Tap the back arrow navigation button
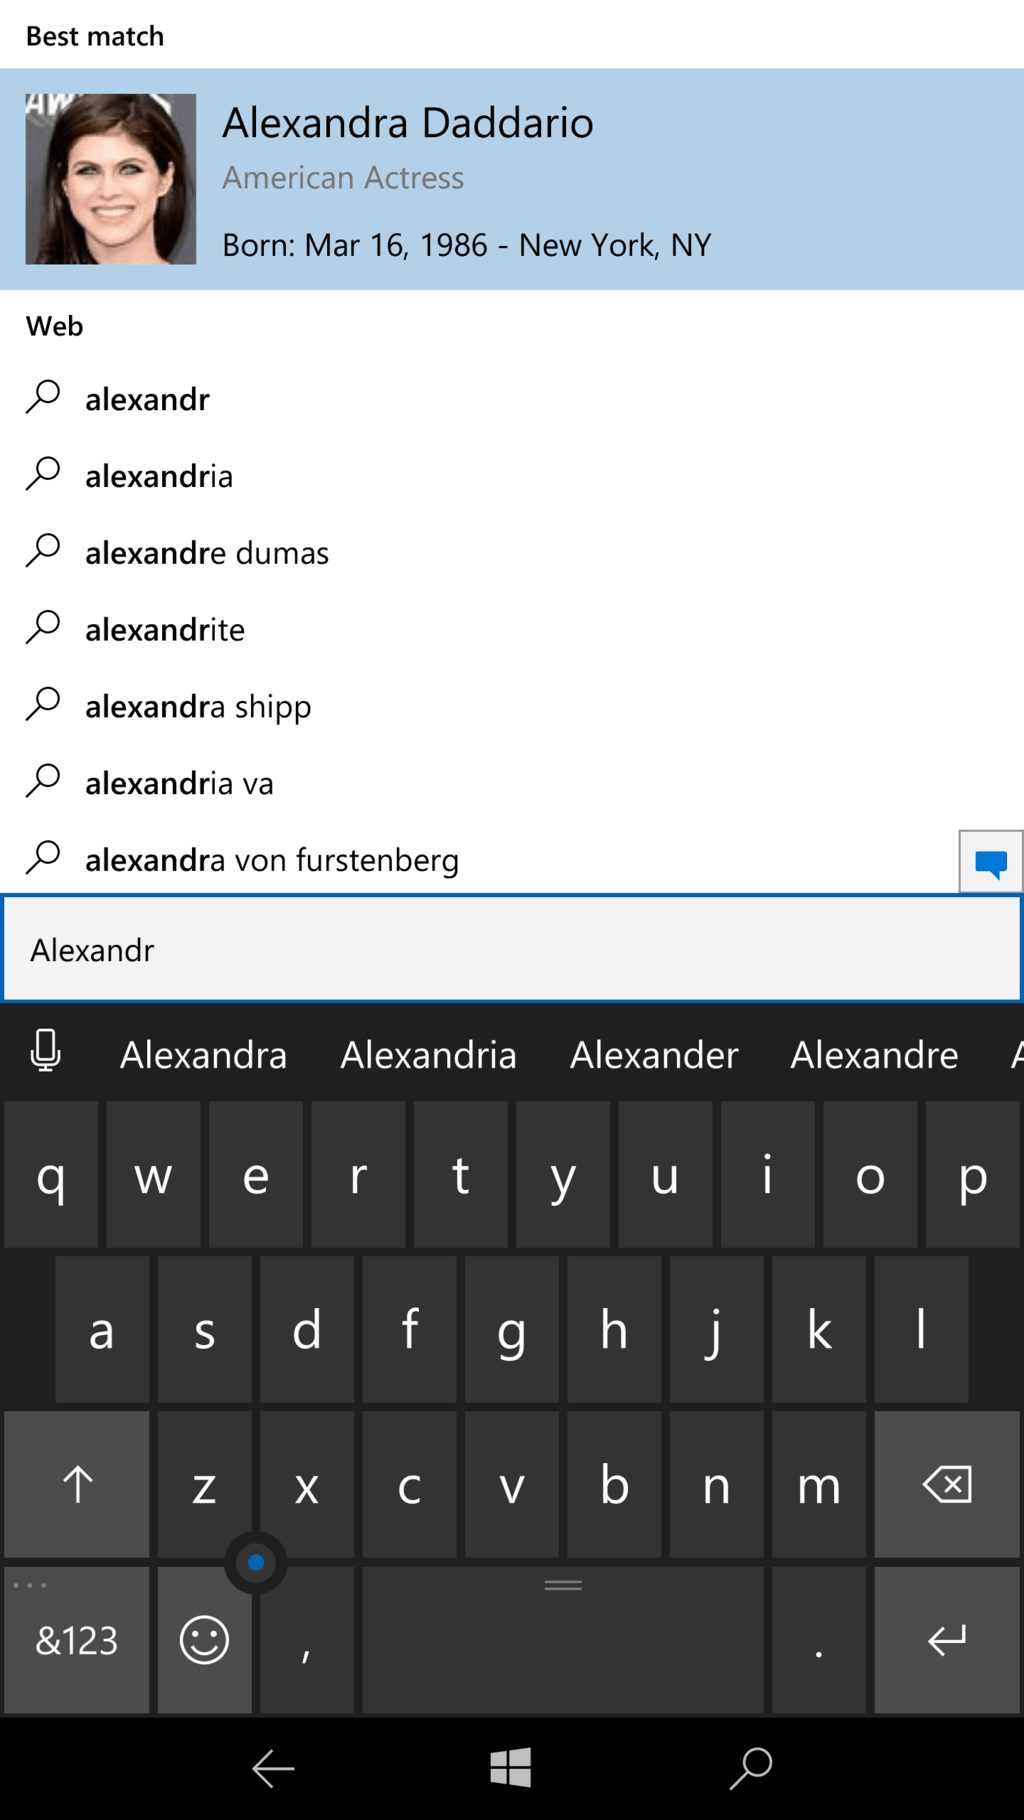Image resolution: width=1024 pixels, height=1820 pixels. pos(272,1768)
